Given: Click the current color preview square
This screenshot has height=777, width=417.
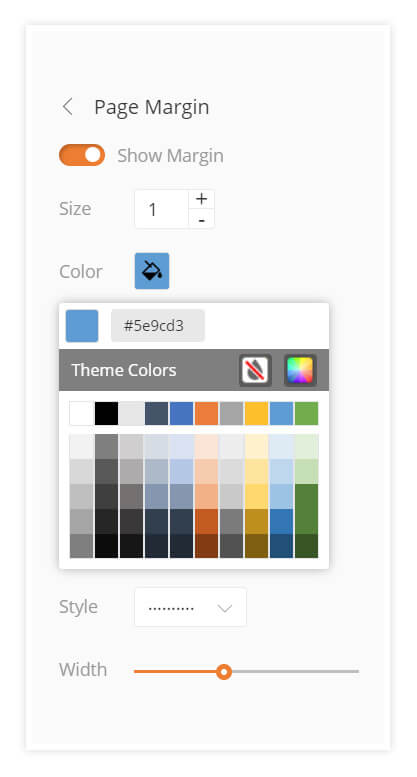Looking at the screenshot, I should click(x=82, y=326).
